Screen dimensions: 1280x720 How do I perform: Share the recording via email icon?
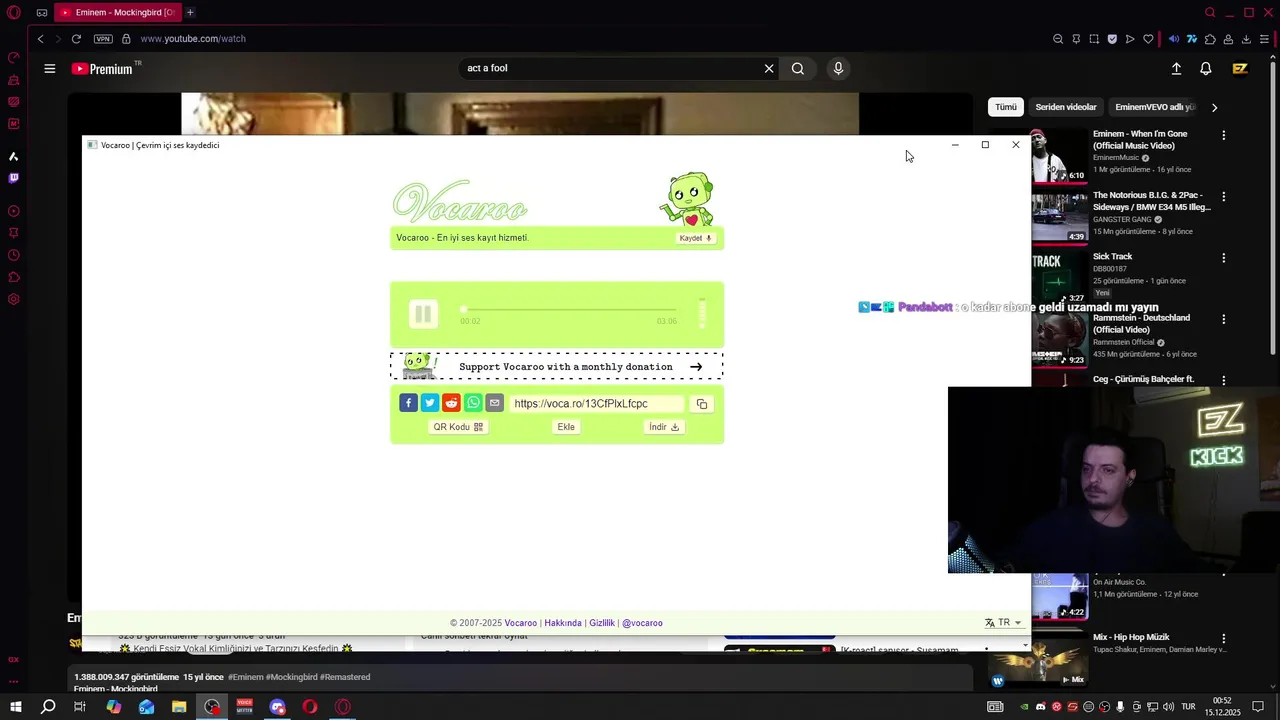(494, 403)
